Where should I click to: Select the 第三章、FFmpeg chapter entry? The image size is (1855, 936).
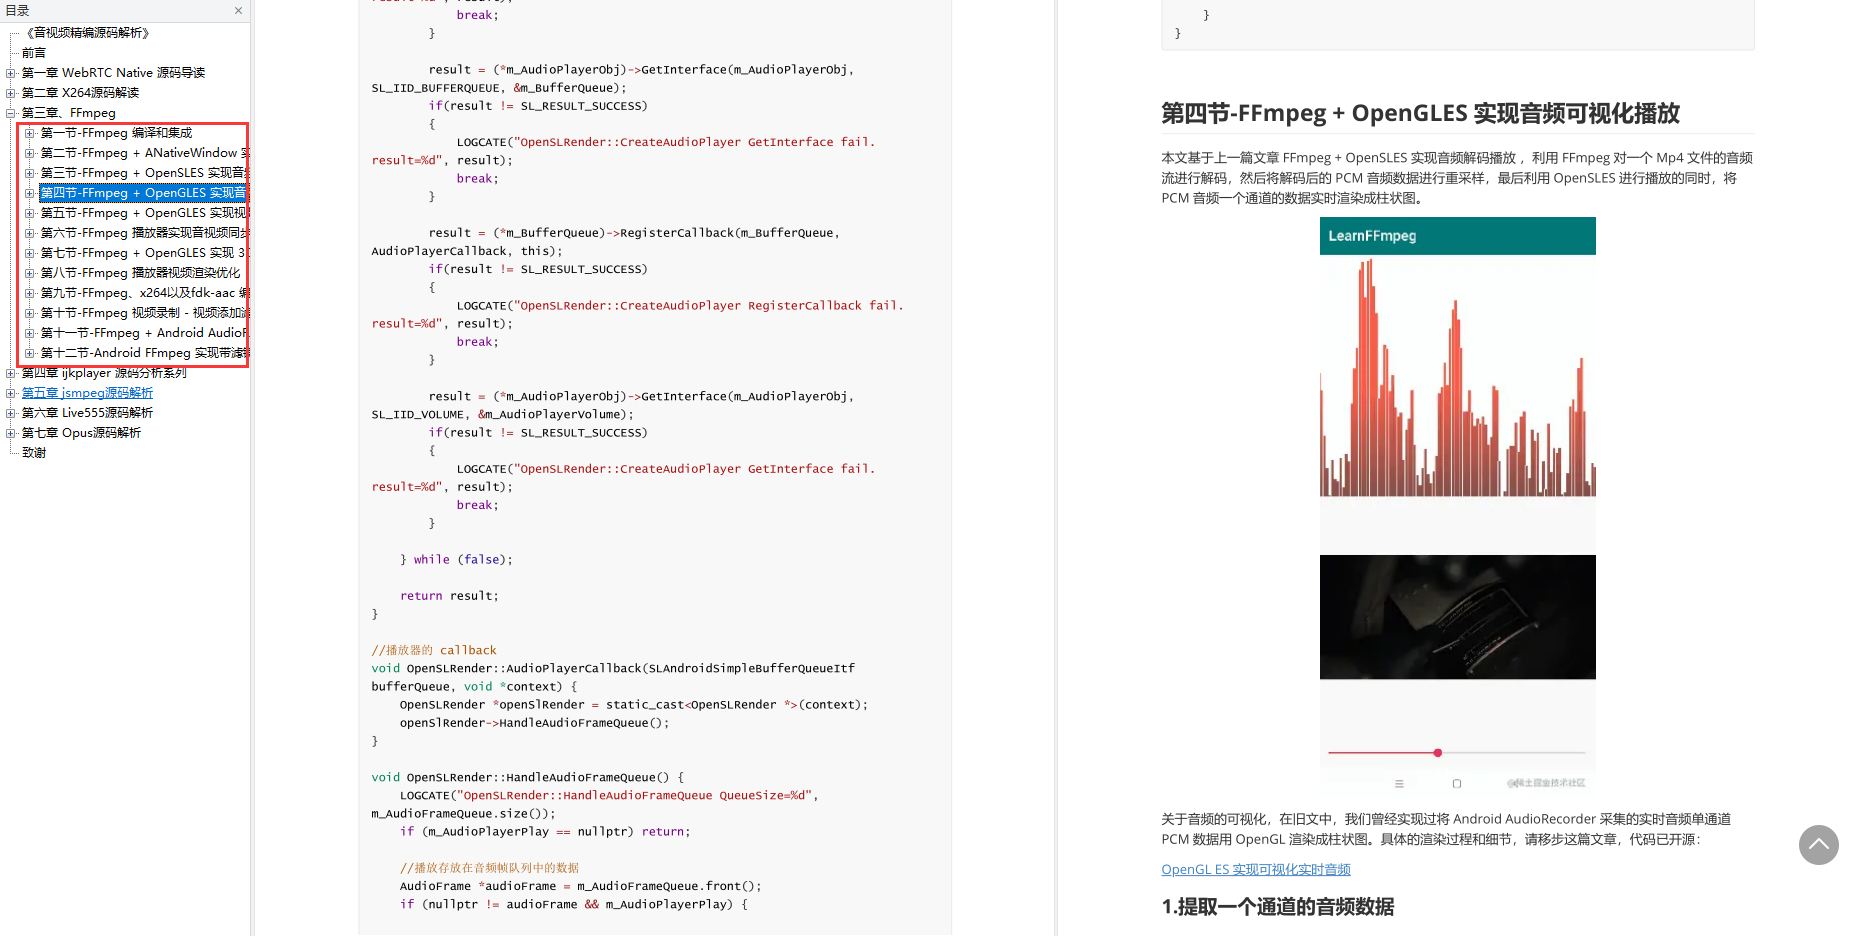pyautogui.click(x=69, y=113)
